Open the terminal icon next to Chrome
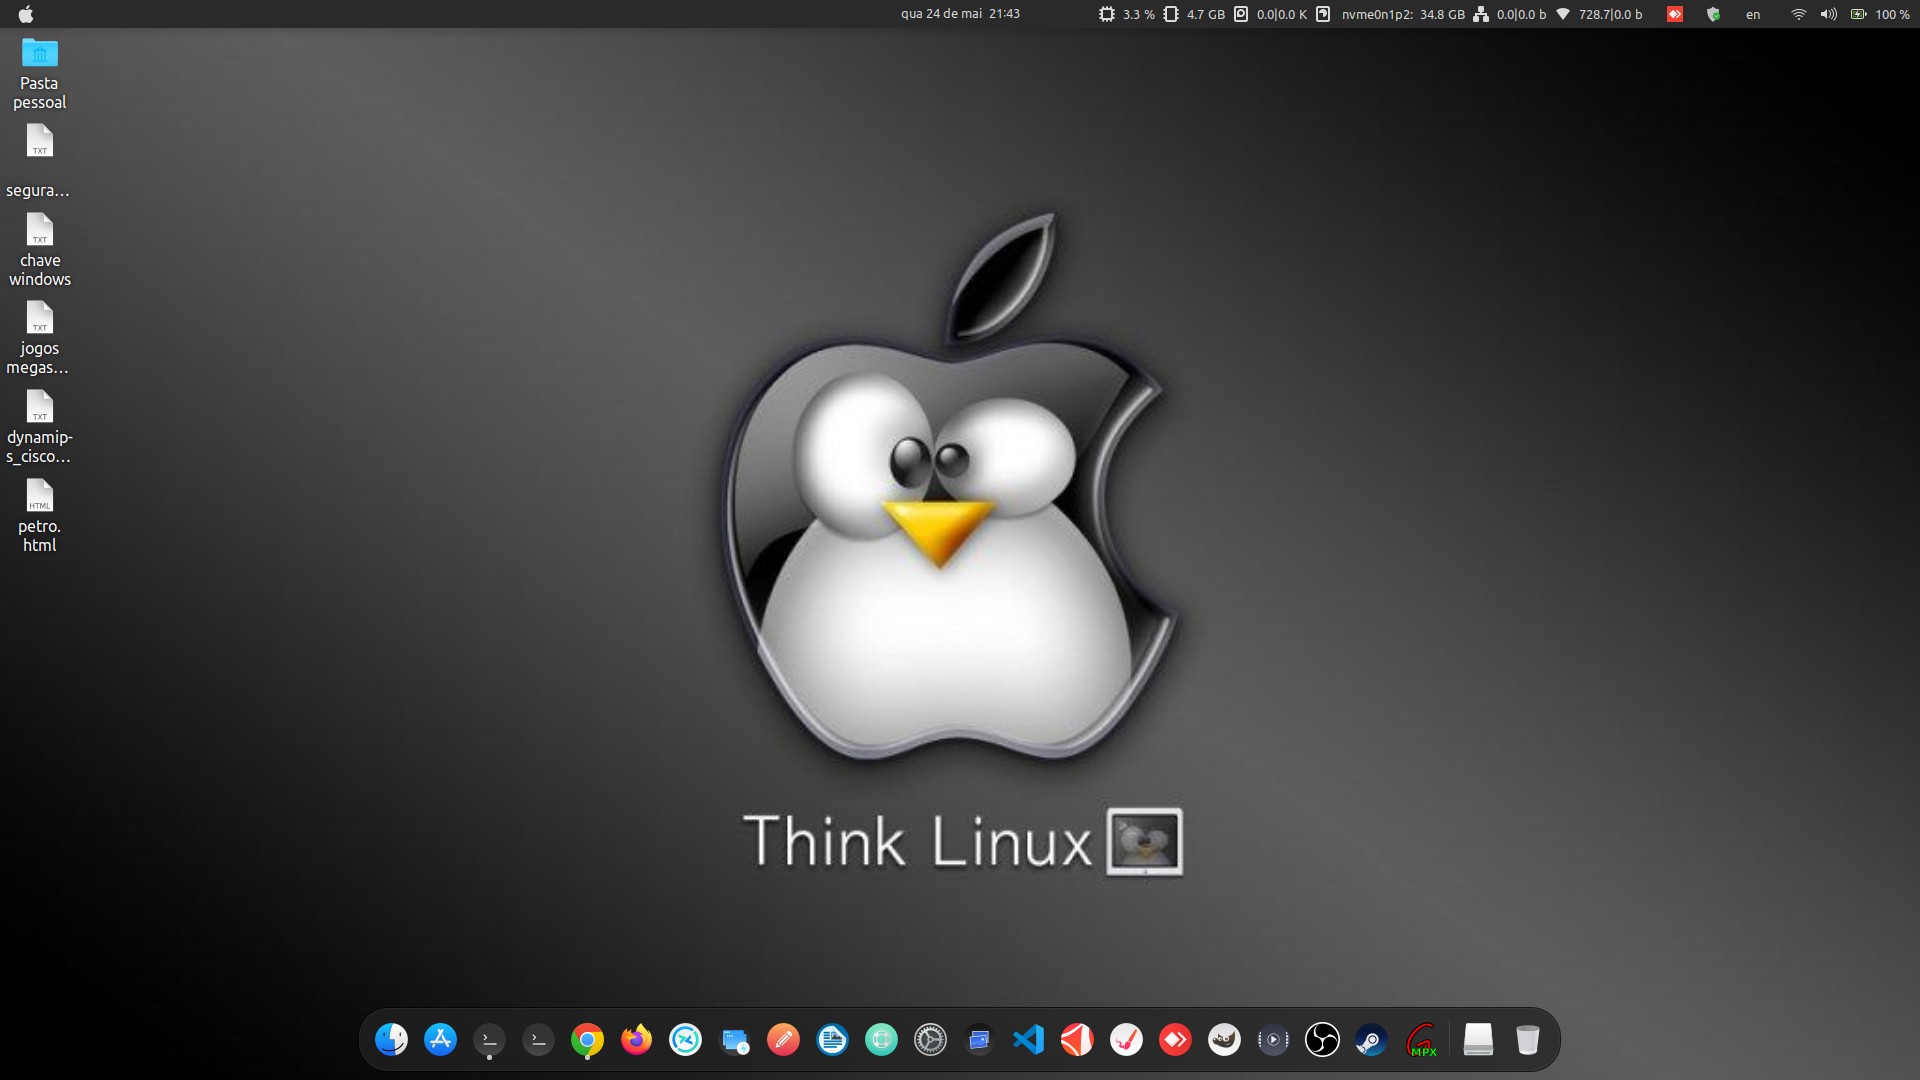The width and height of the screenshot is (1920, 1080). point(538,1040)
